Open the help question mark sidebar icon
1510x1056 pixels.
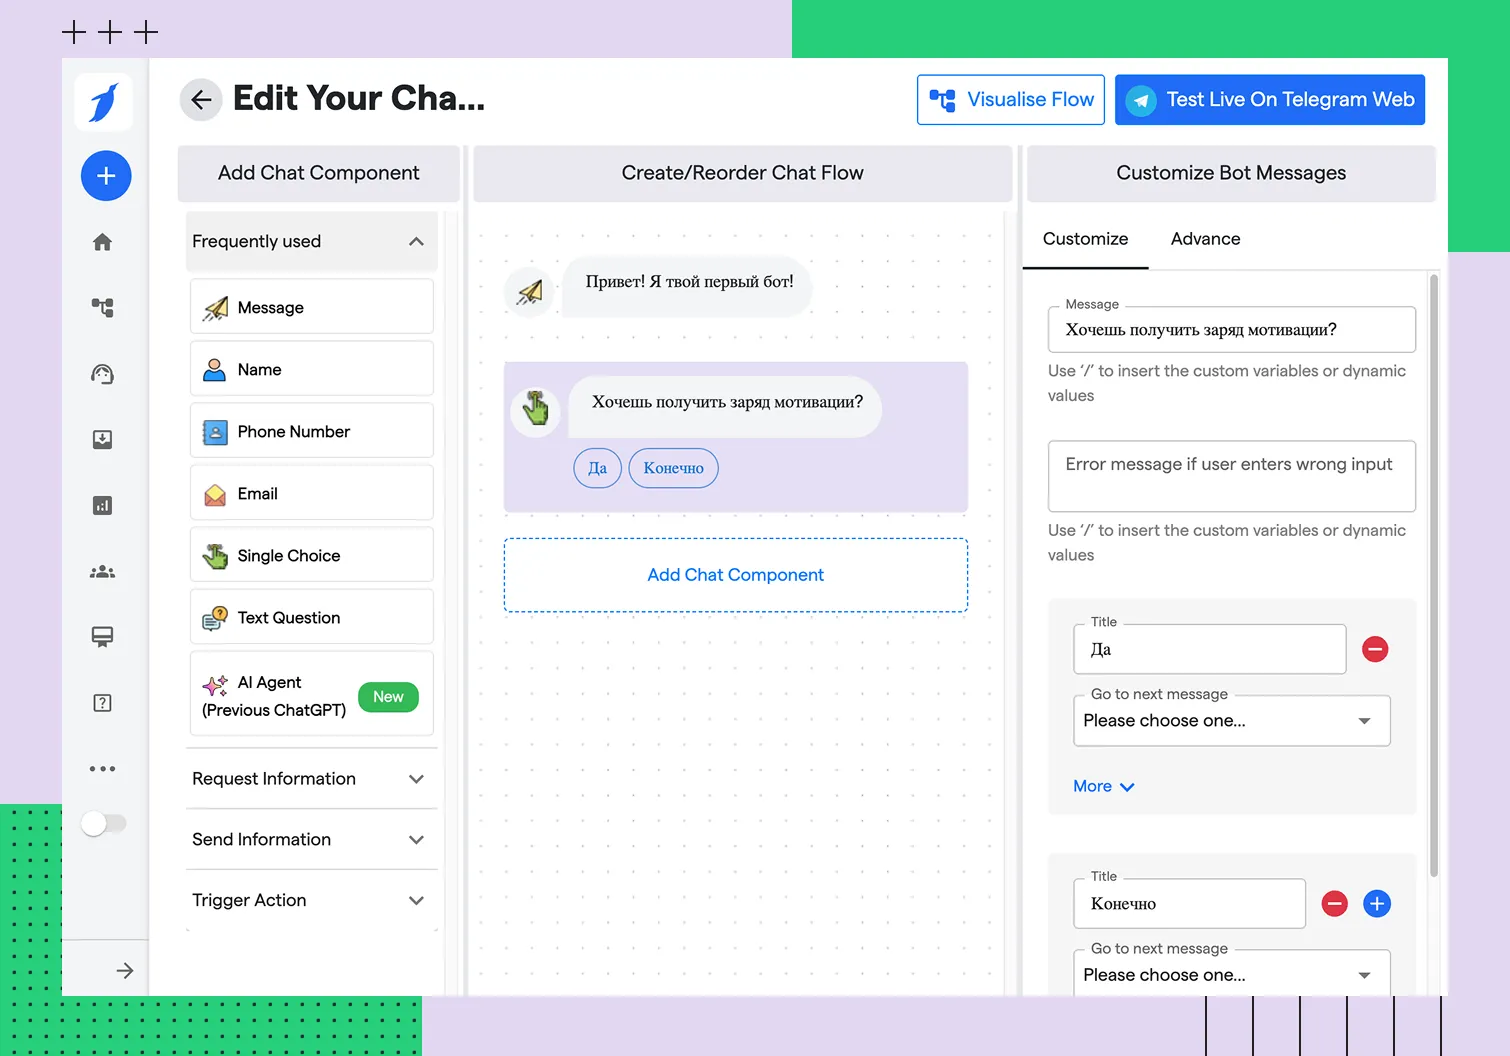(102, 703)
